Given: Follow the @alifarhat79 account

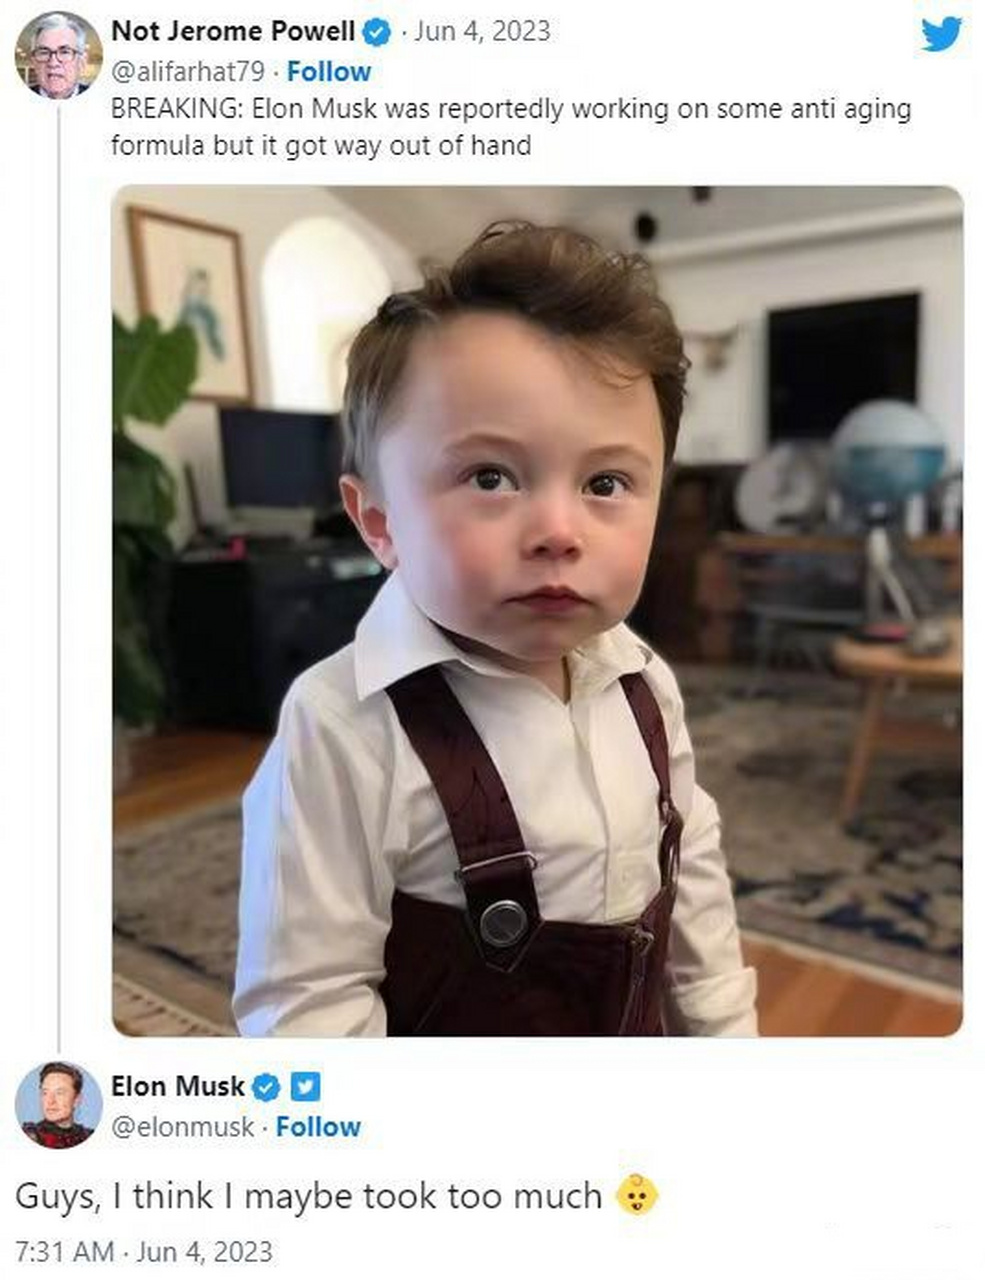Looking at the screenshot, I should (x=328, y=72).
